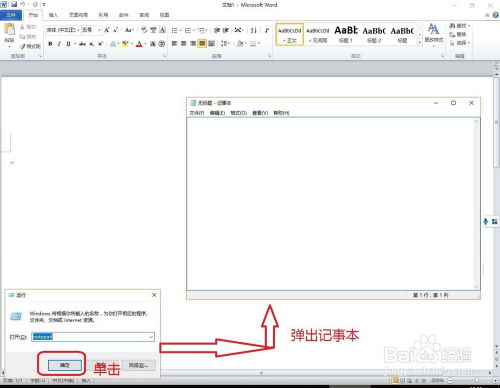Click Word's Zoom In plus button
Viewport: 500px width, 388px height.
pyautogui.click(x=495, y=380)
